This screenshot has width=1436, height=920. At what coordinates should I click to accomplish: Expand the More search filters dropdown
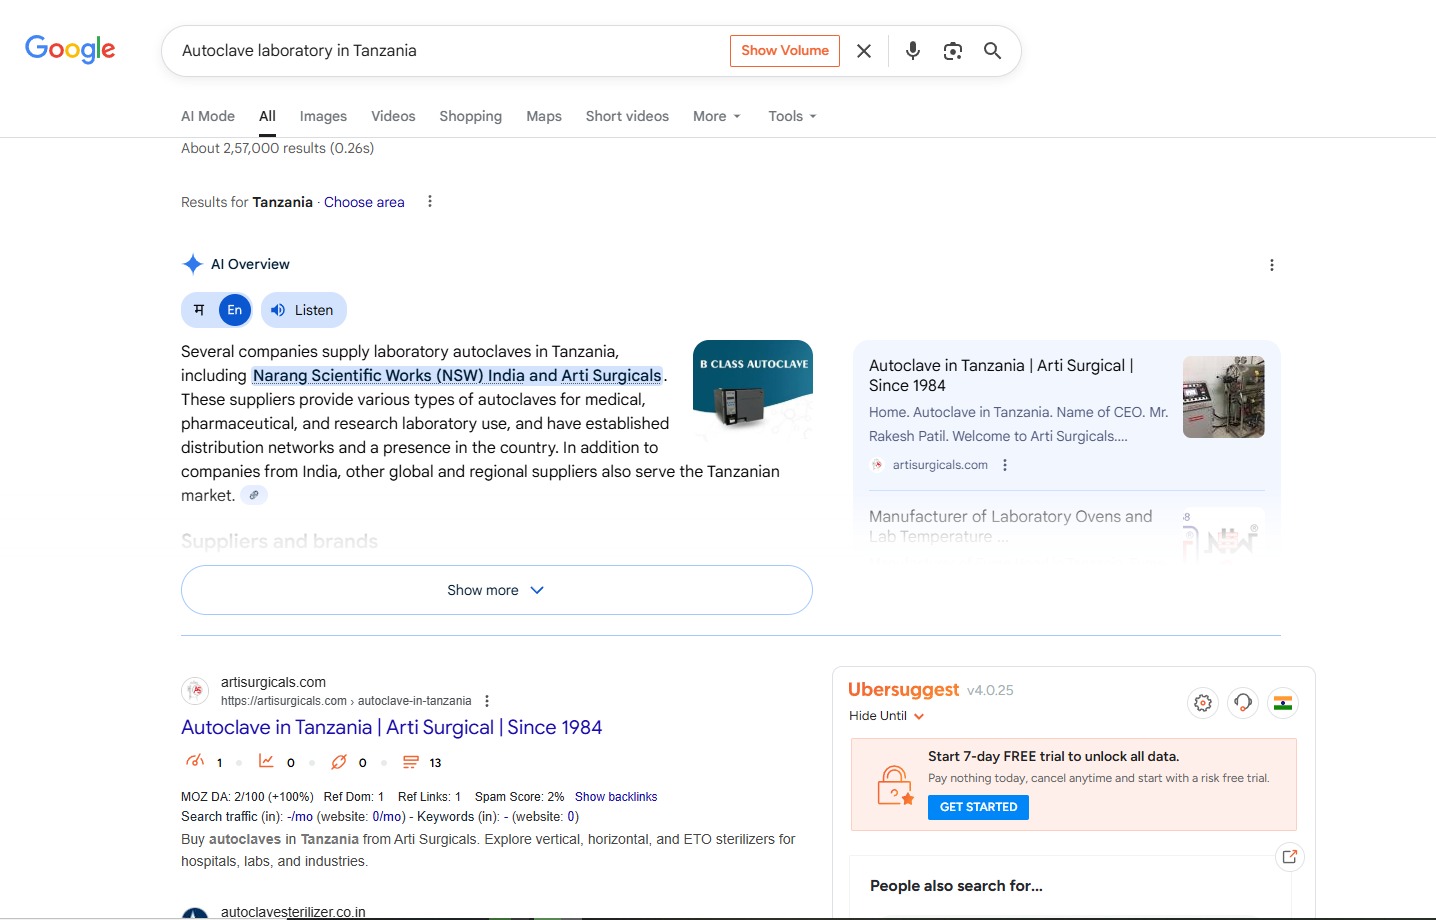717,116
